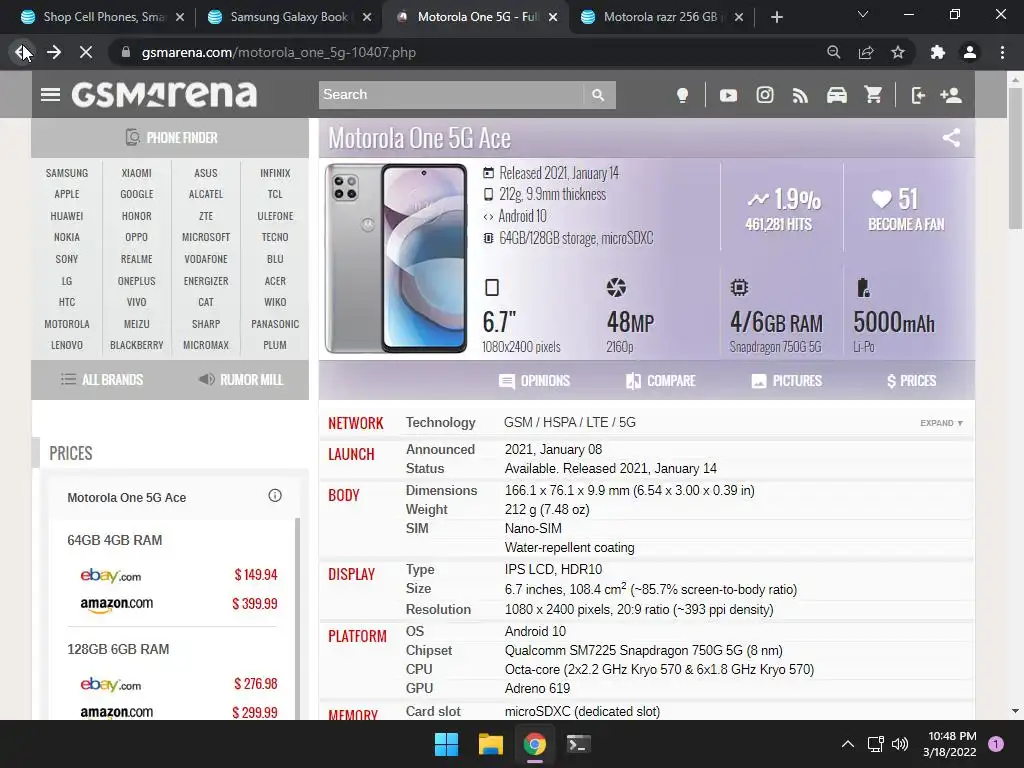Open Chrome extensions puzzle icon

click(938, 52)
